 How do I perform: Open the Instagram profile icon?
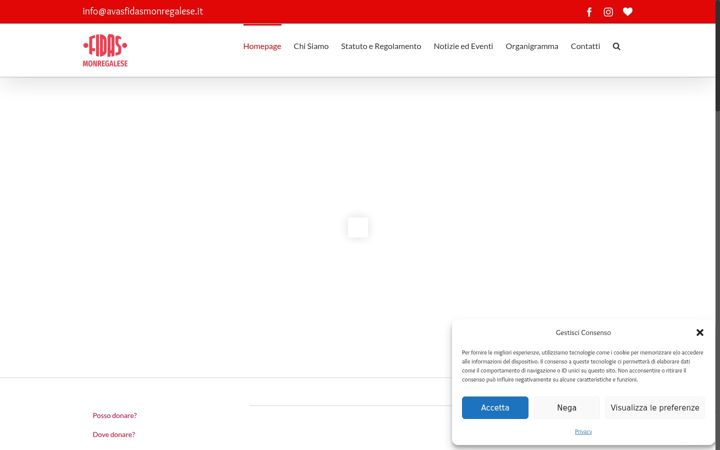coord(608,12)
